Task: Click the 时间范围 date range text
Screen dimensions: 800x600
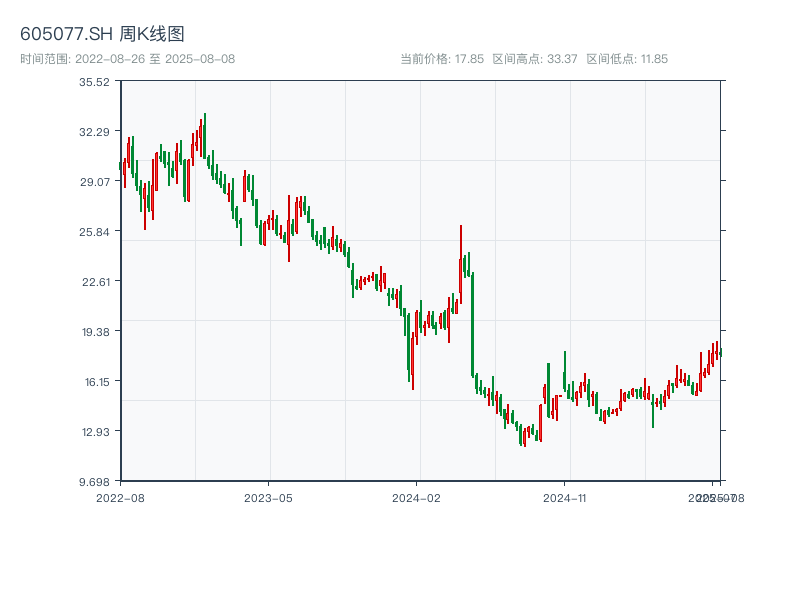Action: click(x=127, y=59)
